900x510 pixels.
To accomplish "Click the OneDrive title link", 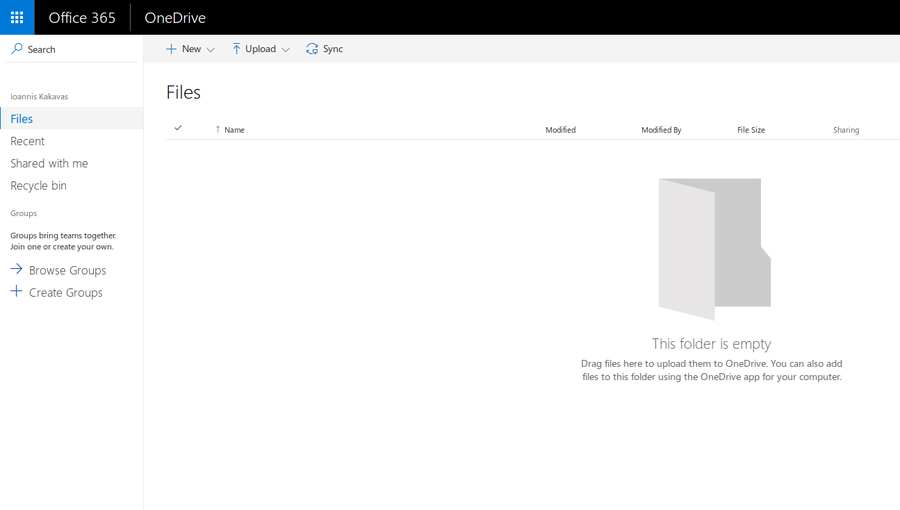I will pyautogui.click(x=175, y=18).
